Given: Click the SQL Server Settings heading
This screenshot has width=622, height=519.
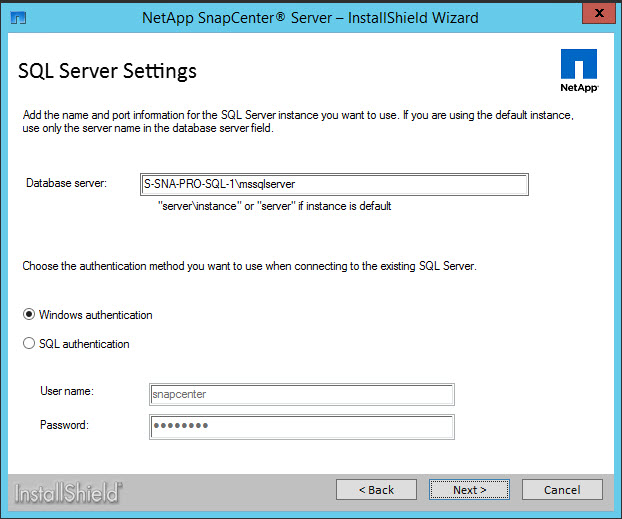Looking at the screenshot, I should click(x=107, y=71).
